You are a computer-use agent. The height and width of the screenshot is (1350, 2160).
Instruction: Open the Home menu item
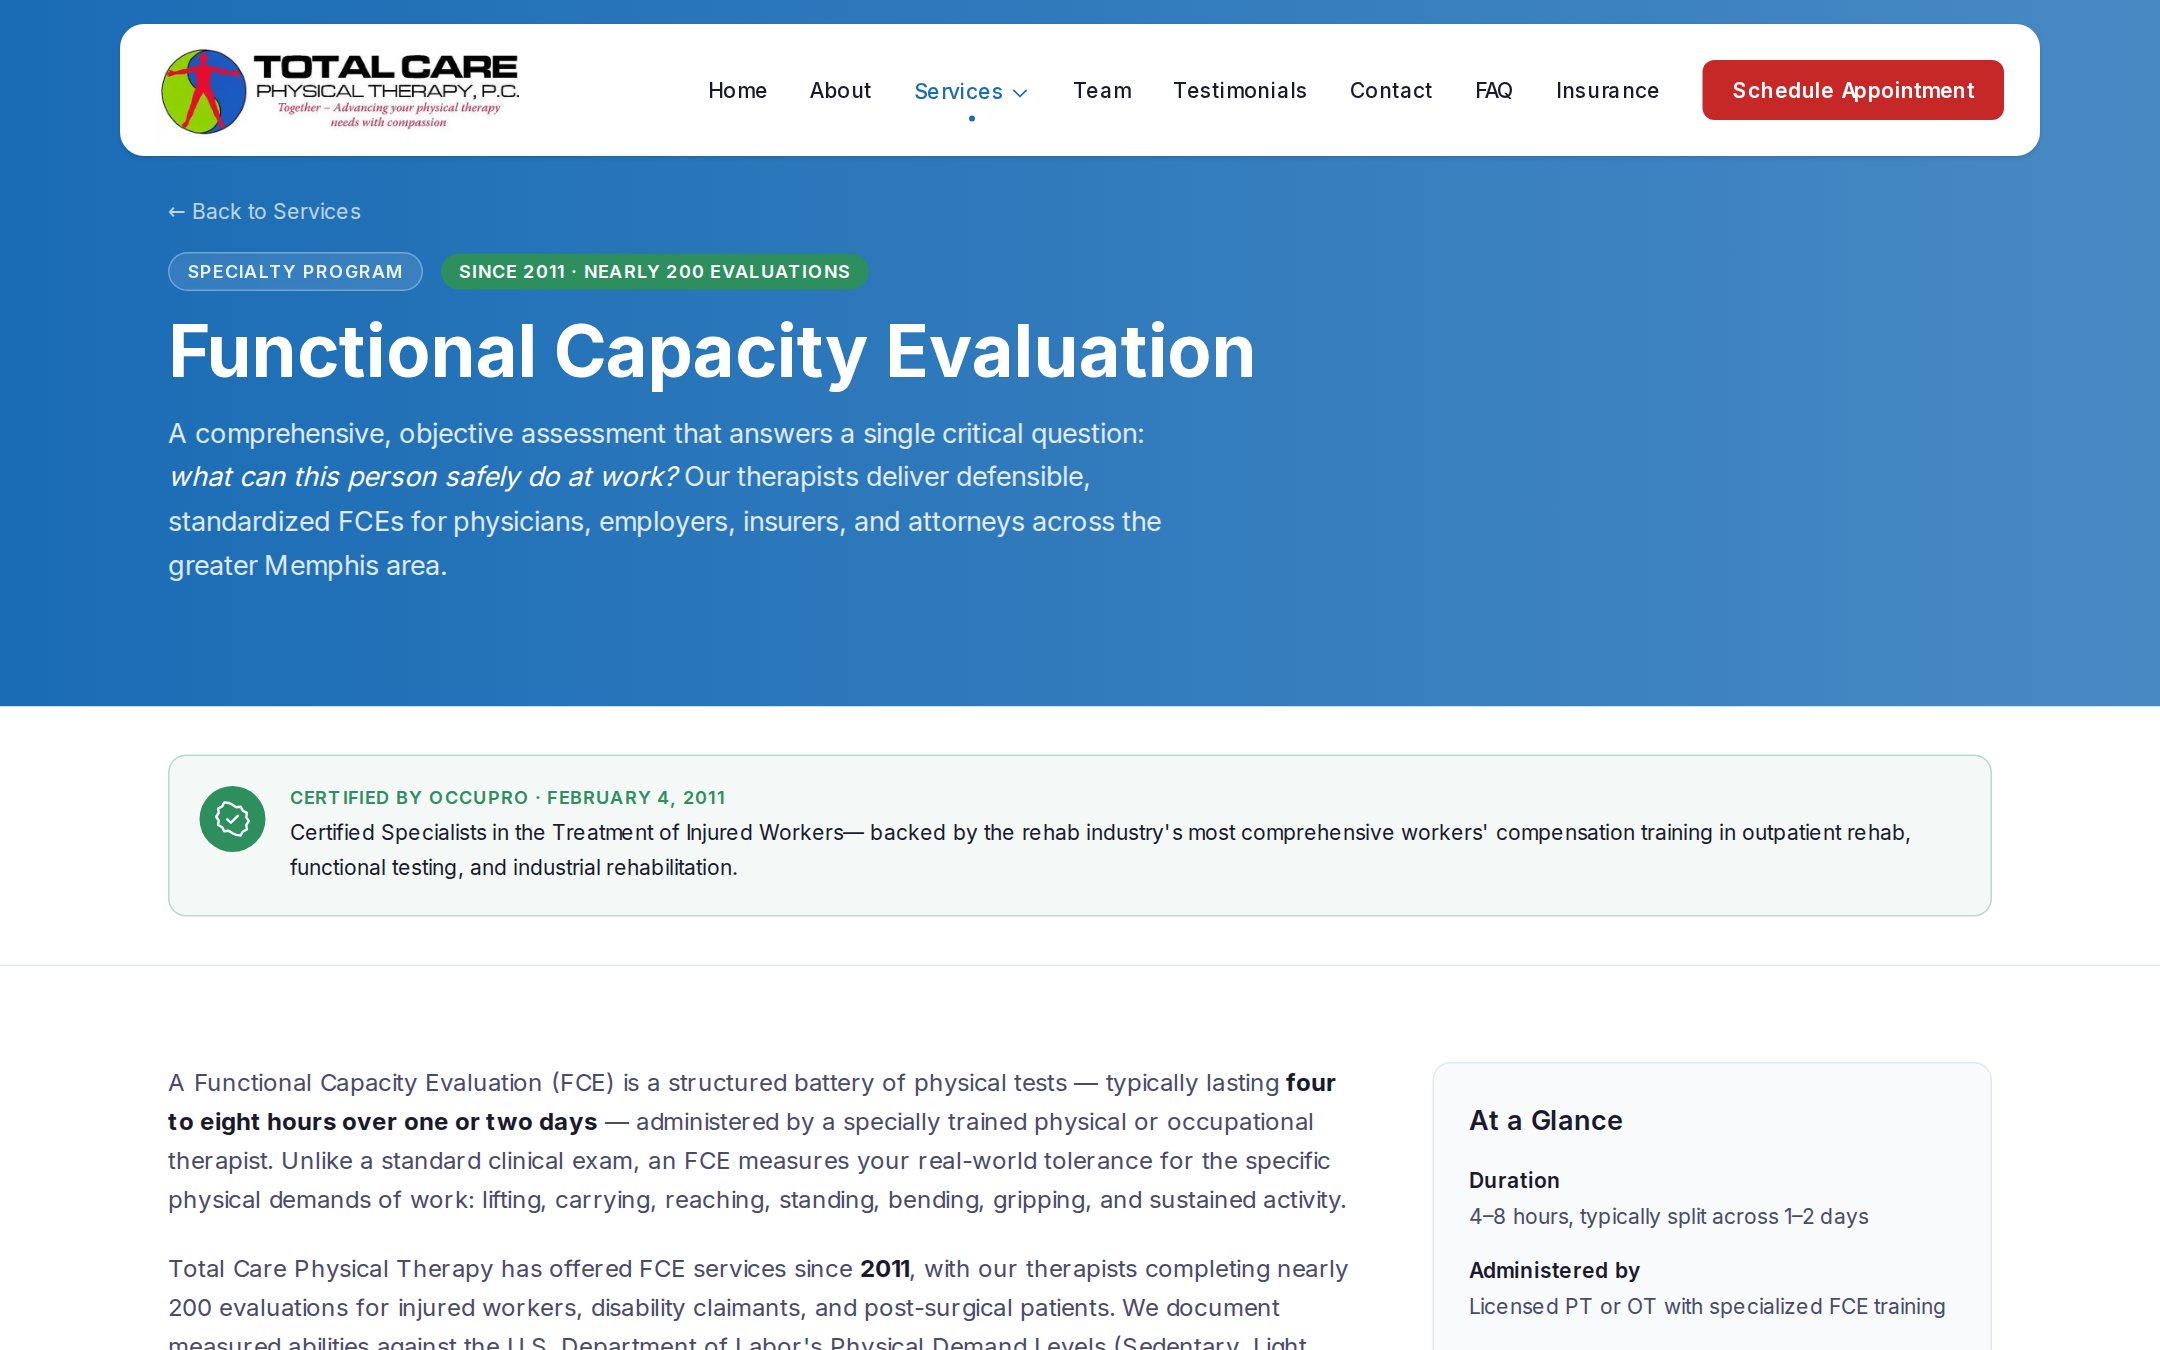tap(737, 90)
